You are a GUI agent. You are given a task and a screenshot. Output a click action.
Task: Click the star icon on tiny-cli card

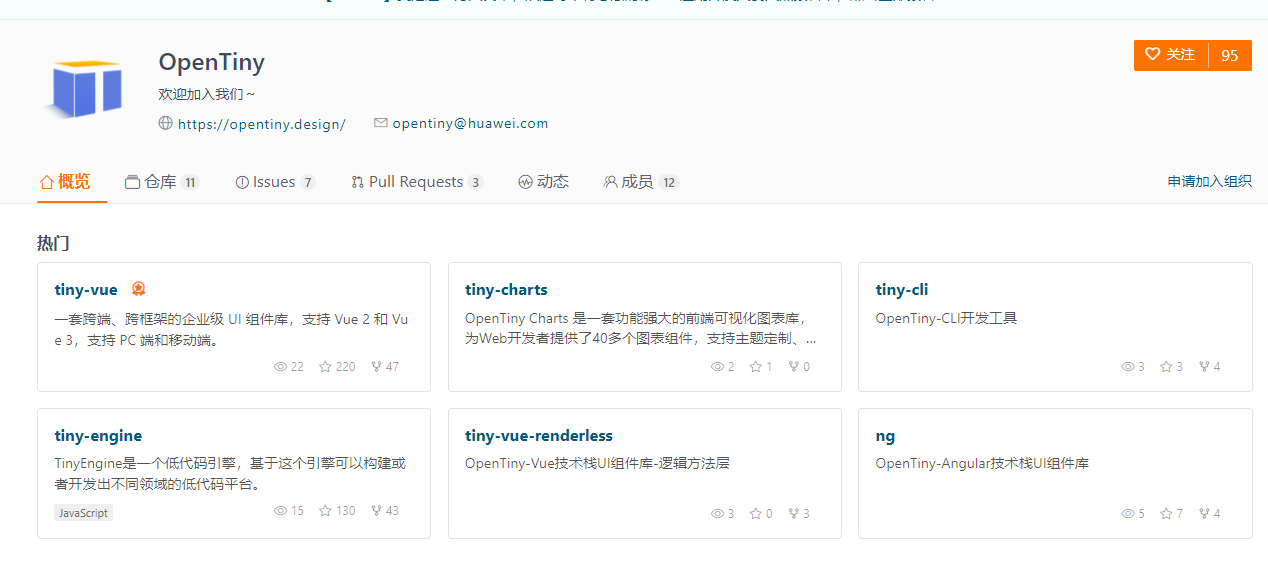[x=1166, y=367]
